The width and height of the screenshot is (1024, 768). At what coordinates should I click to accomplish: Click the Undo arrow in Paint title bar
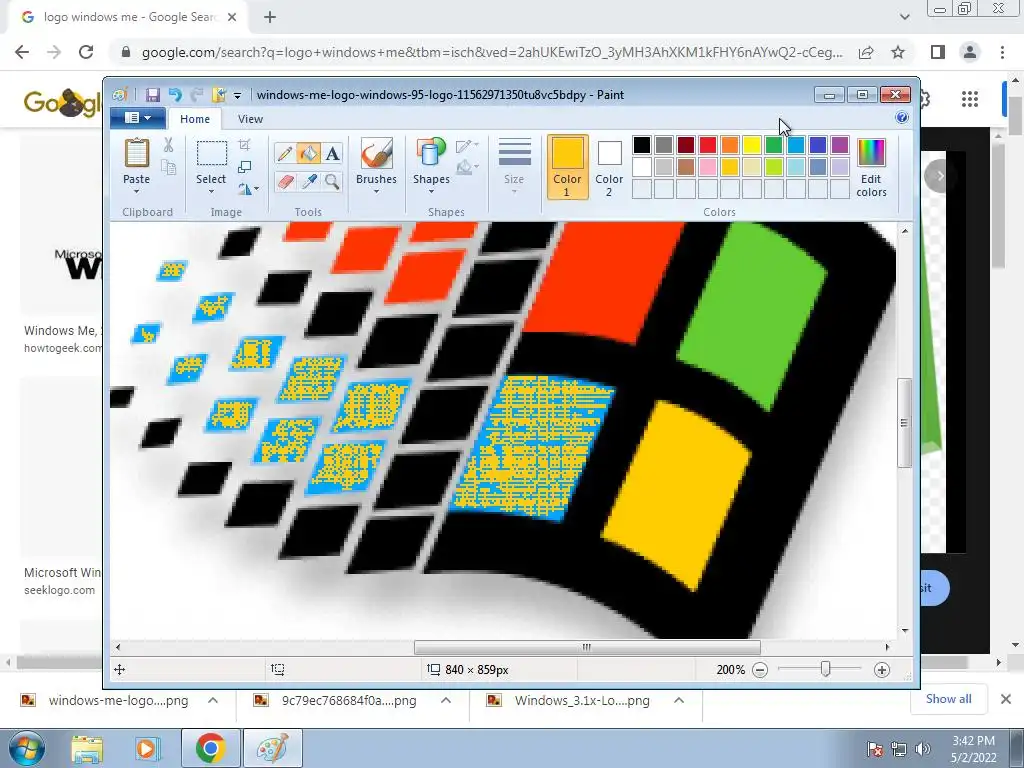(174, 95)
